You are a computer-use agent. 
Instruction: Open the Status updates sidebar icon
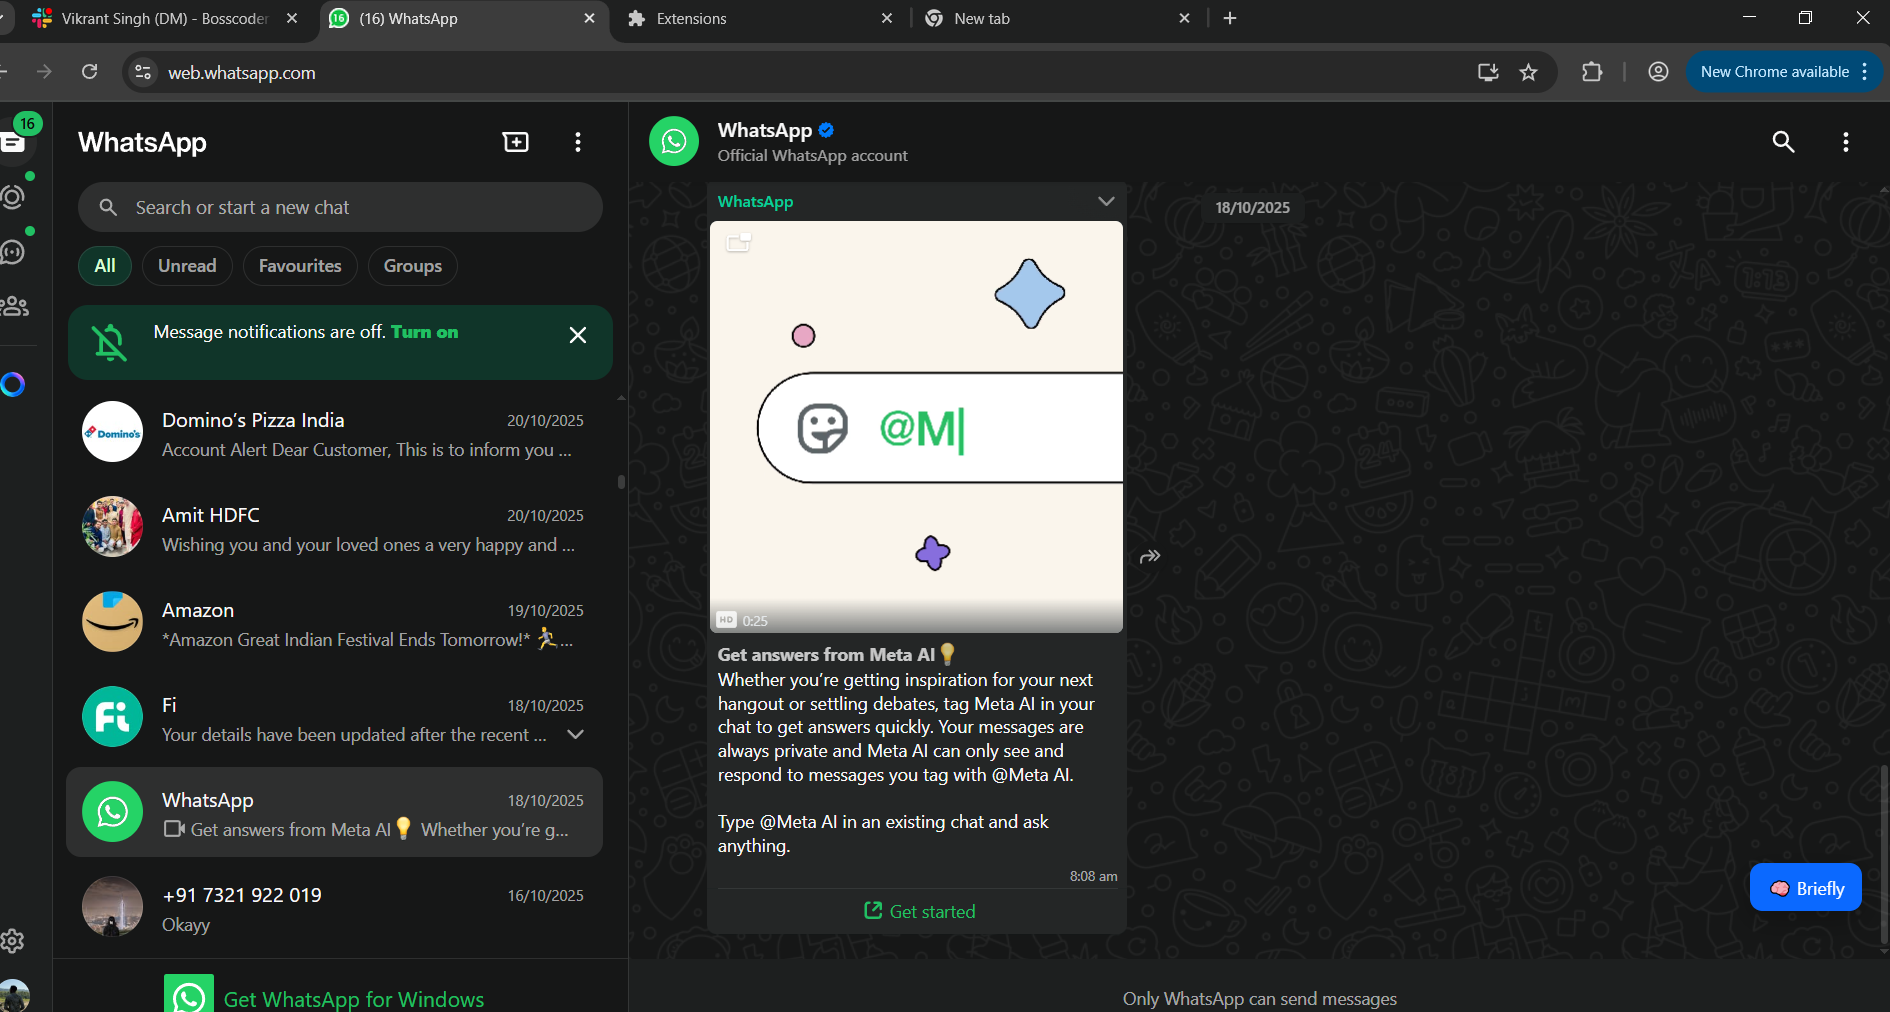[x=13, y=196]
